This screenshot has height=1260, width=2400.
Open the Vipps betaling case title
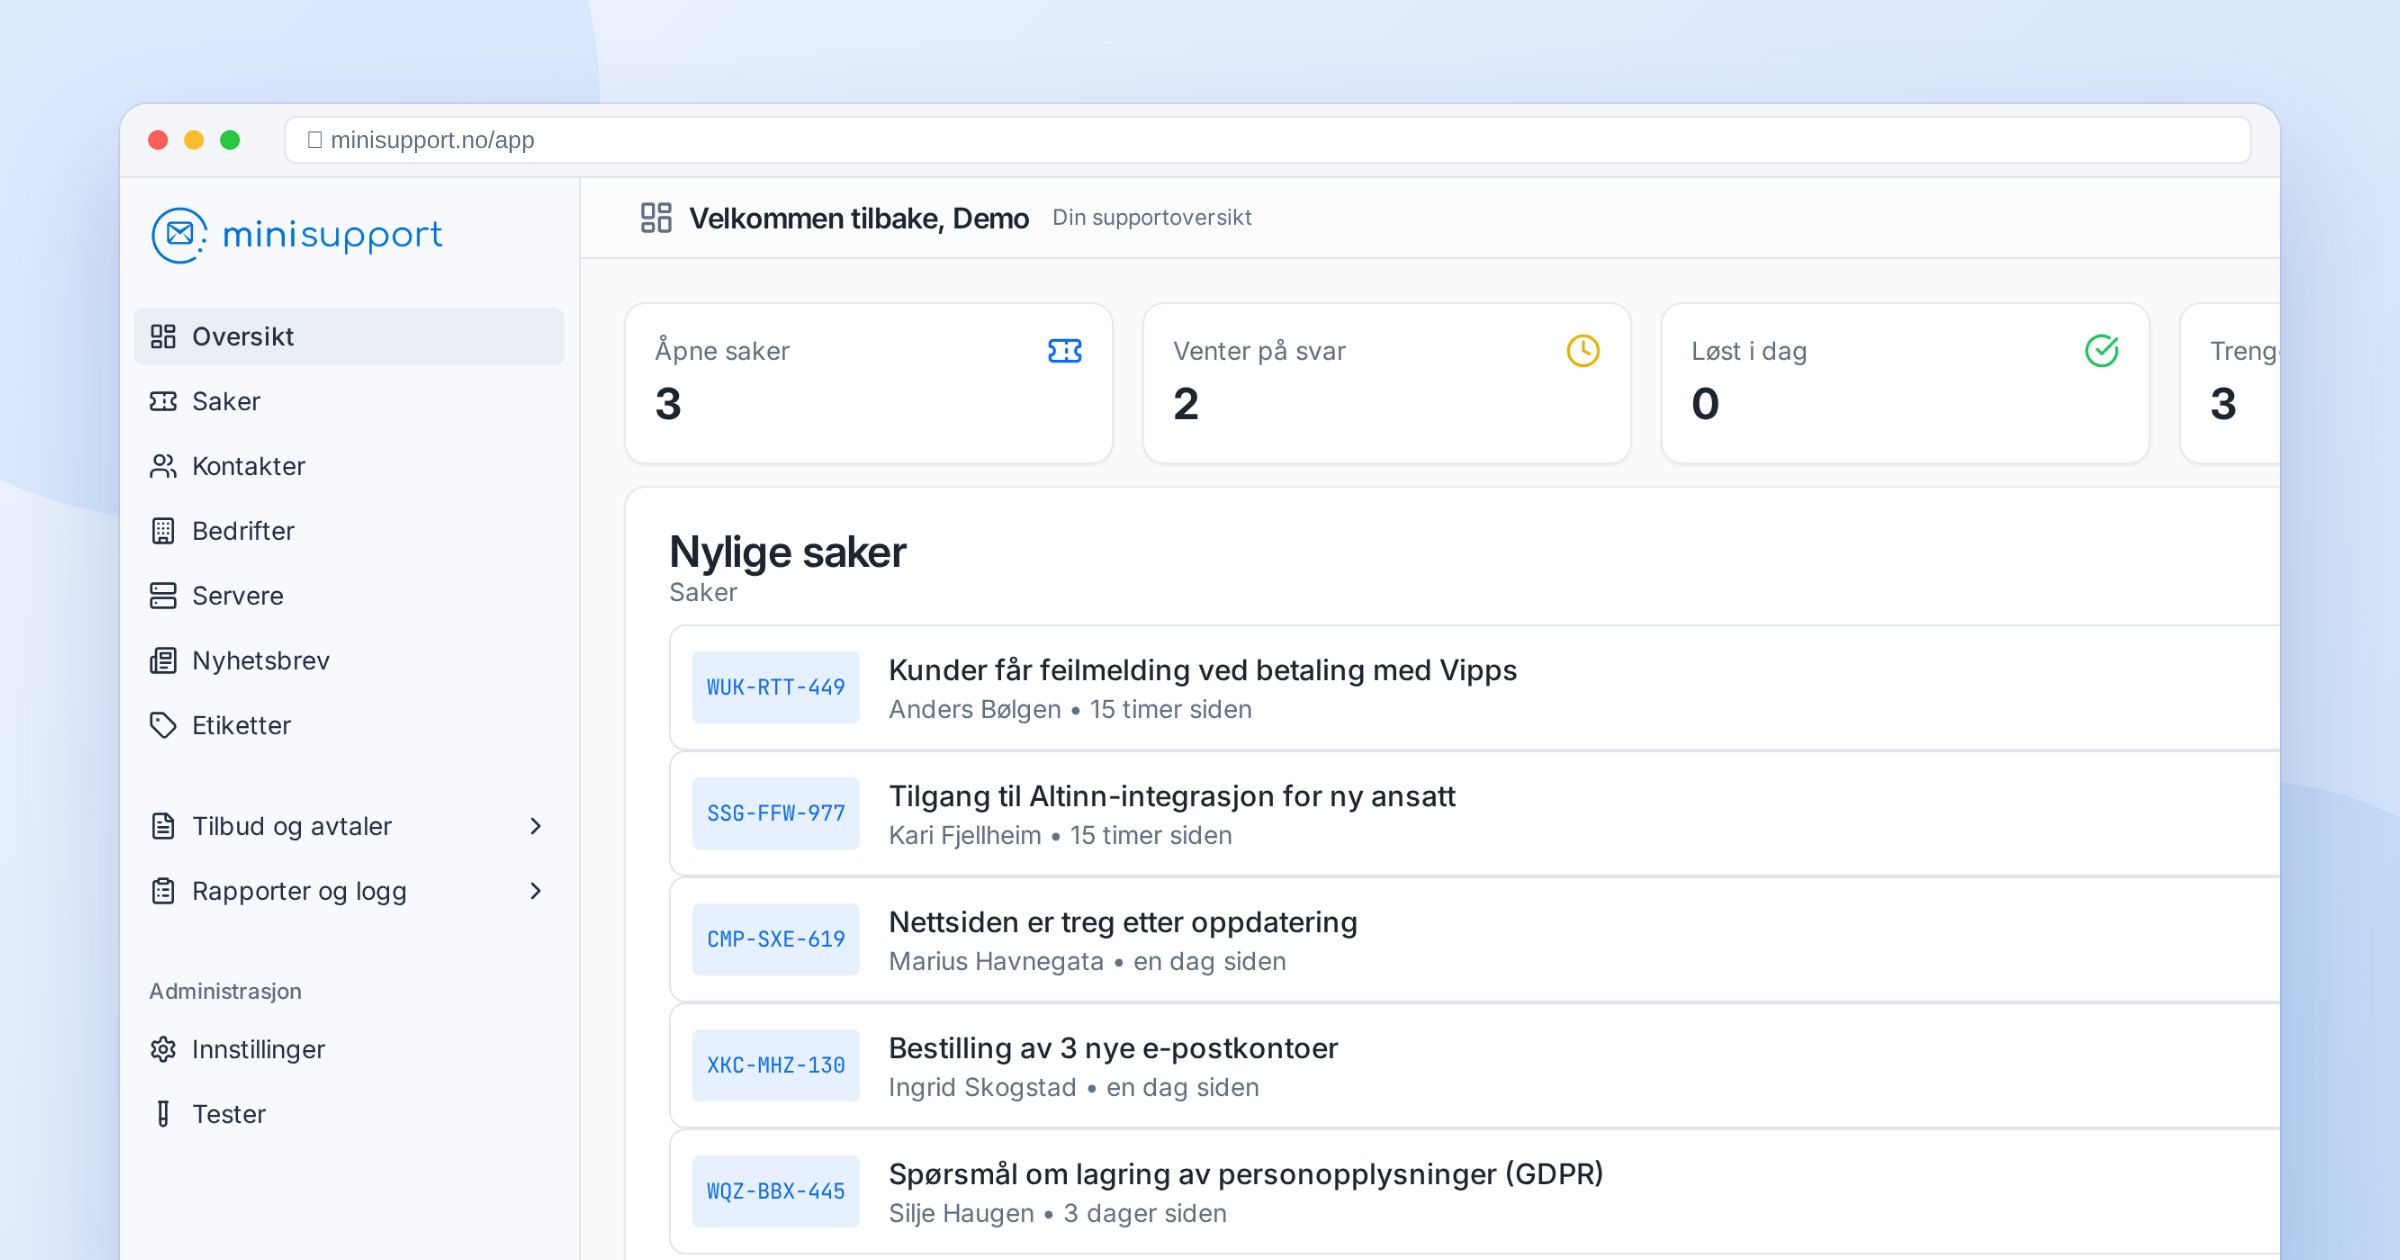pos(1203,670)
